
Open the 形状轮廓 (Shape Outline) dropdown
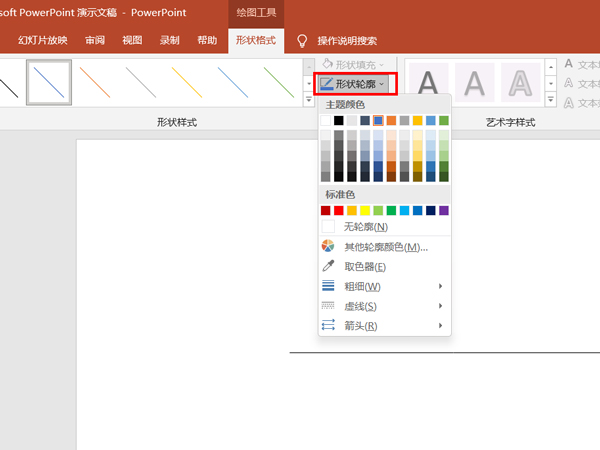point(356,84)
